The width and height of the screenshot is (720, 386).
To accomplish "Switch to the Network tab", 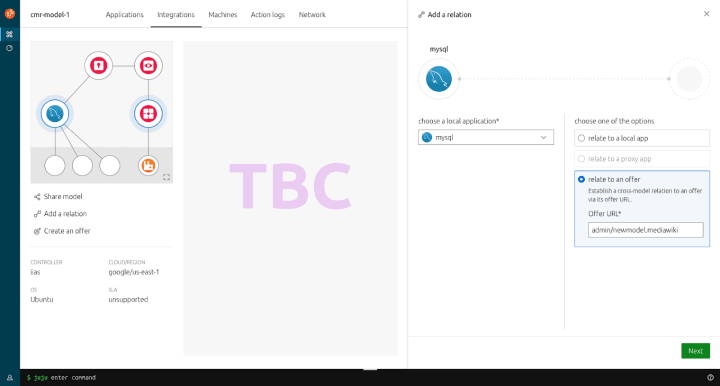I will pos(312,15).
